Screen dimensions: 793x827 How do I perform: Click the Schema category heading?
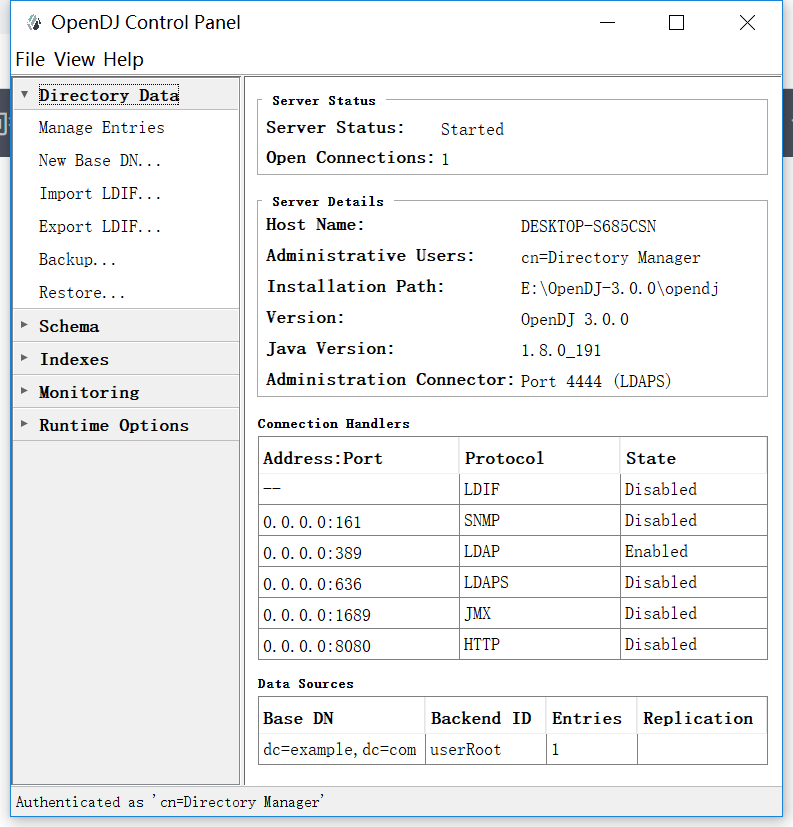click(x=69, y=326)
